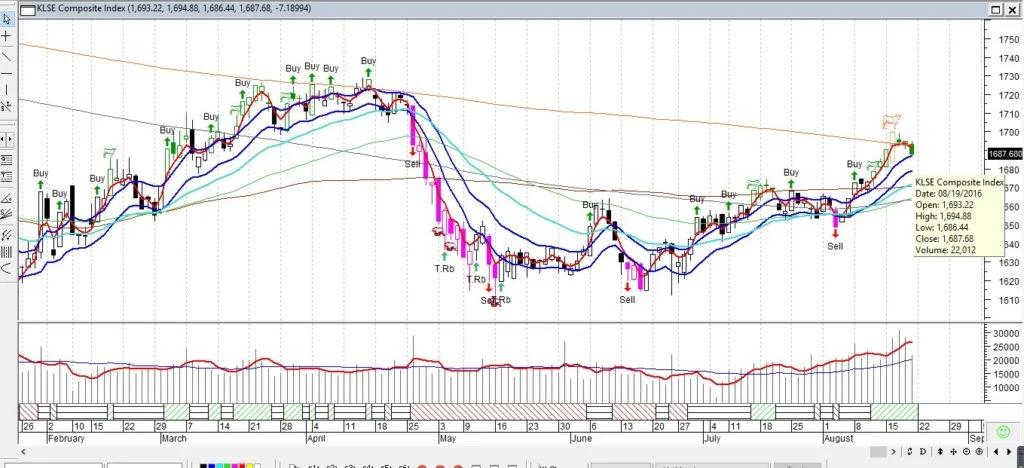Viewport: 1024px width, 468px height.
Task: Click the April month label
Action: tap(315, 439)
